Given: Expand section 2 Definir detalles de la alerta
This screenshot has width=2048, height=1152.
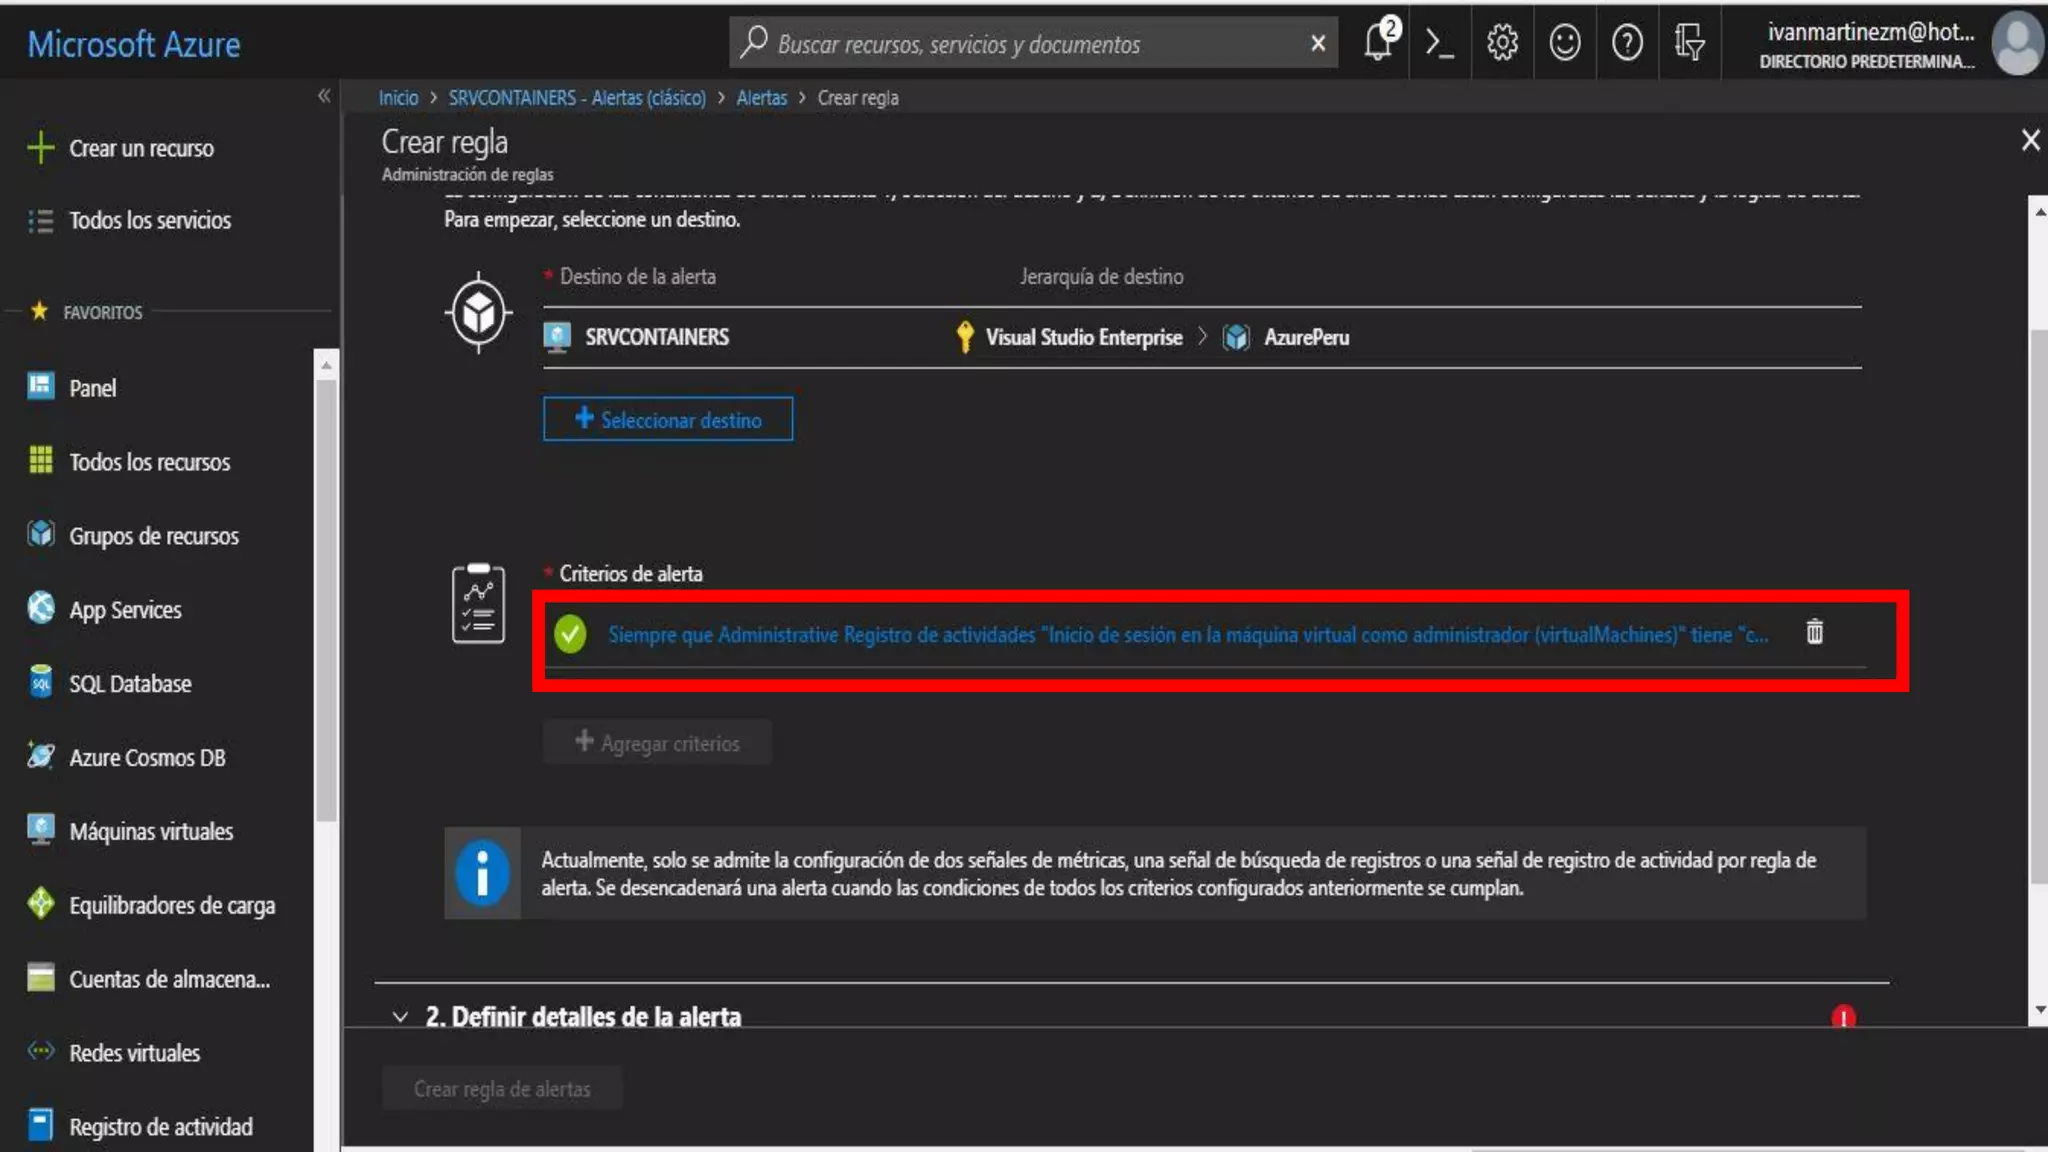Looking at the screenshot, I should click(583, 1016).
